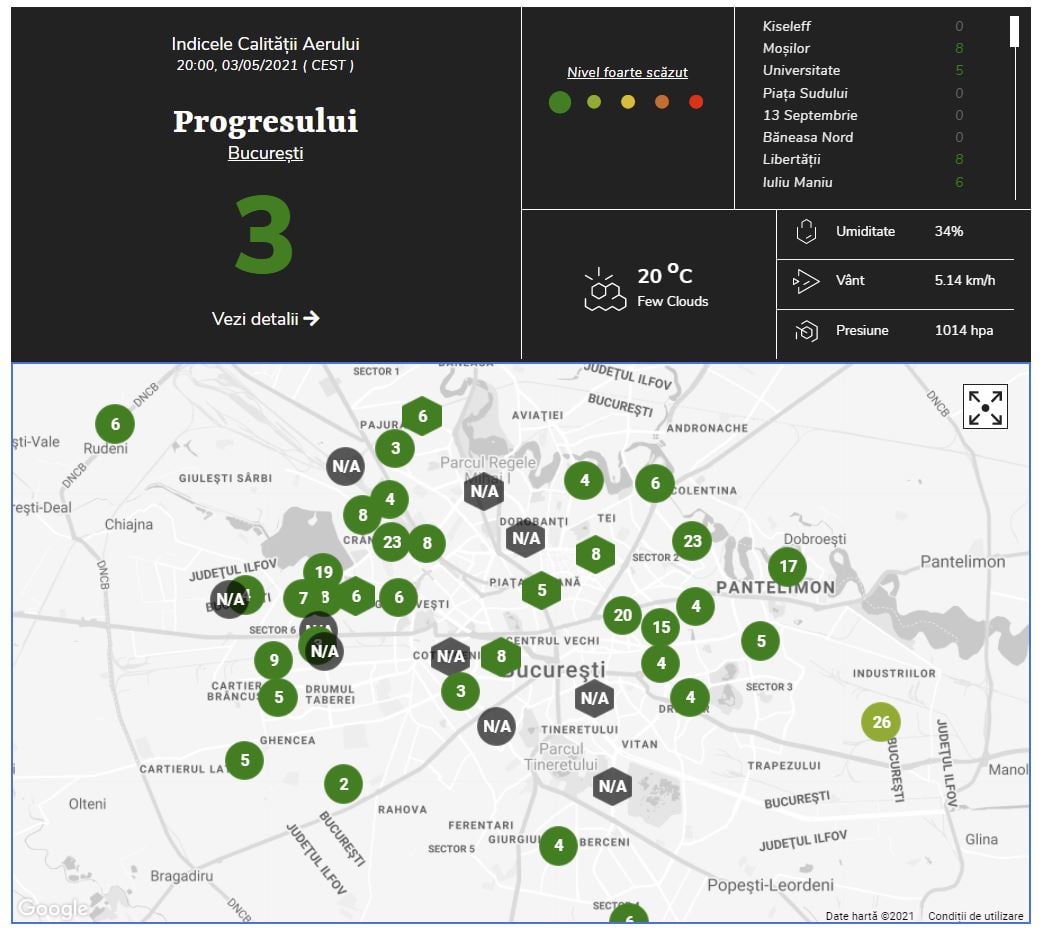
Task: Click the red level dot in legend
Action: (696, 101)
